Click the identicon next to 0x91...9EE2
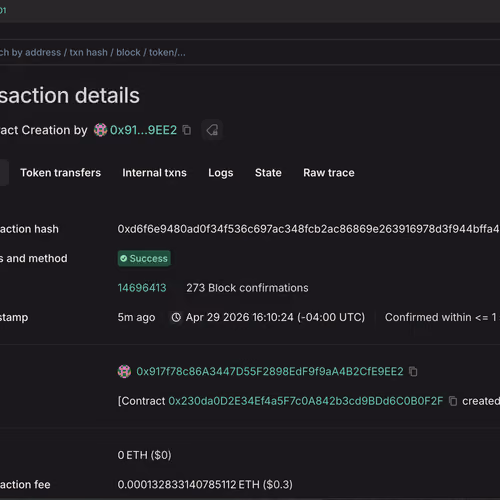The height and width of the screenshot is (500, 500). (100, 130)
